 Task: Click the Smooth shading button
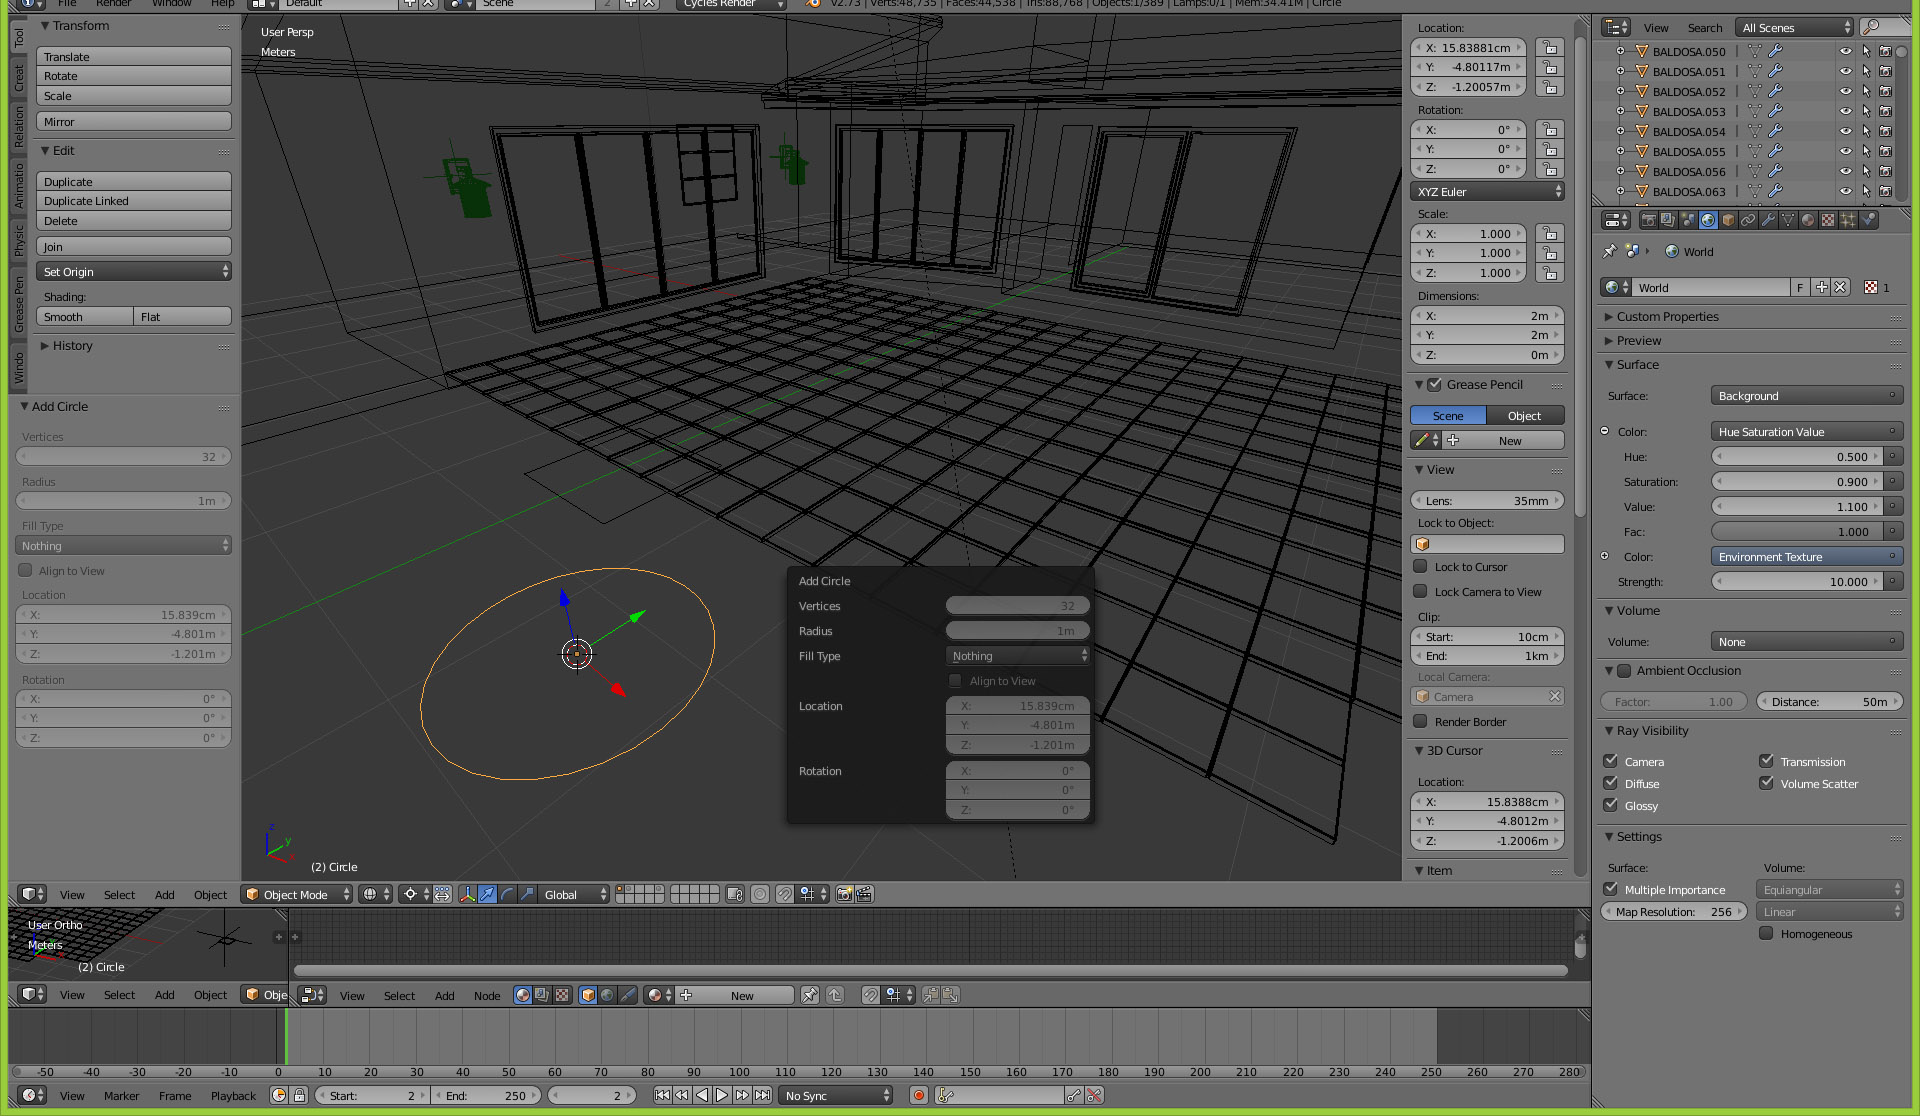[x=84, y=317]
